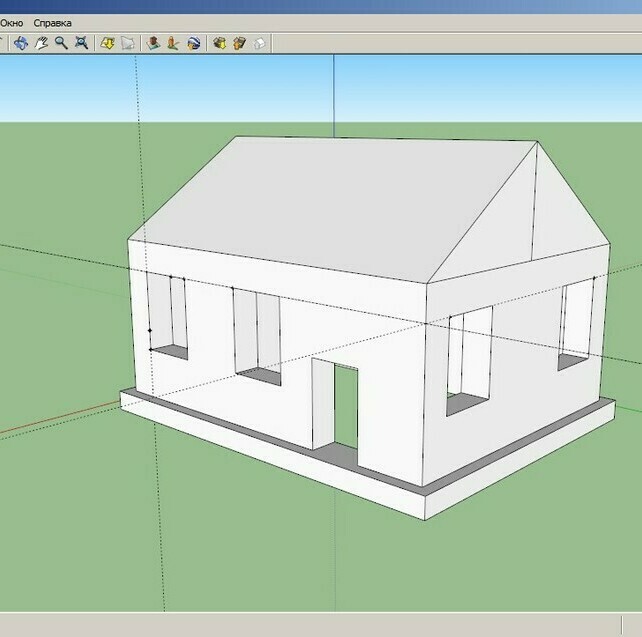Click the greyed Share Component icon
The width and height of the screenshot is (642, 637).
(x=260, y=43)
